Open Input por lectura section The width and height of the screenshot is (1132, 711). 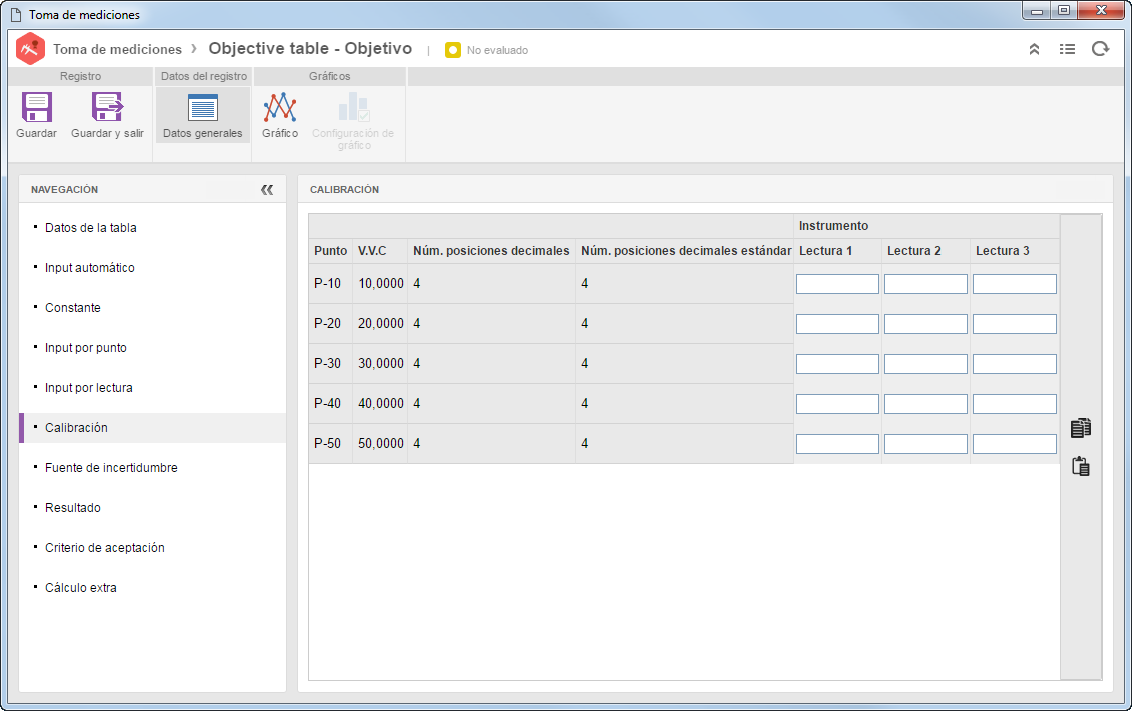[89, 388]
